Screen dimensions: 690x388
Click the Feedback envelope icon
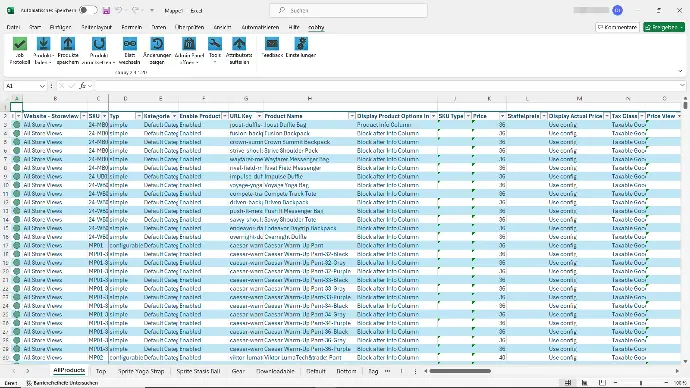tap(272, 44)
